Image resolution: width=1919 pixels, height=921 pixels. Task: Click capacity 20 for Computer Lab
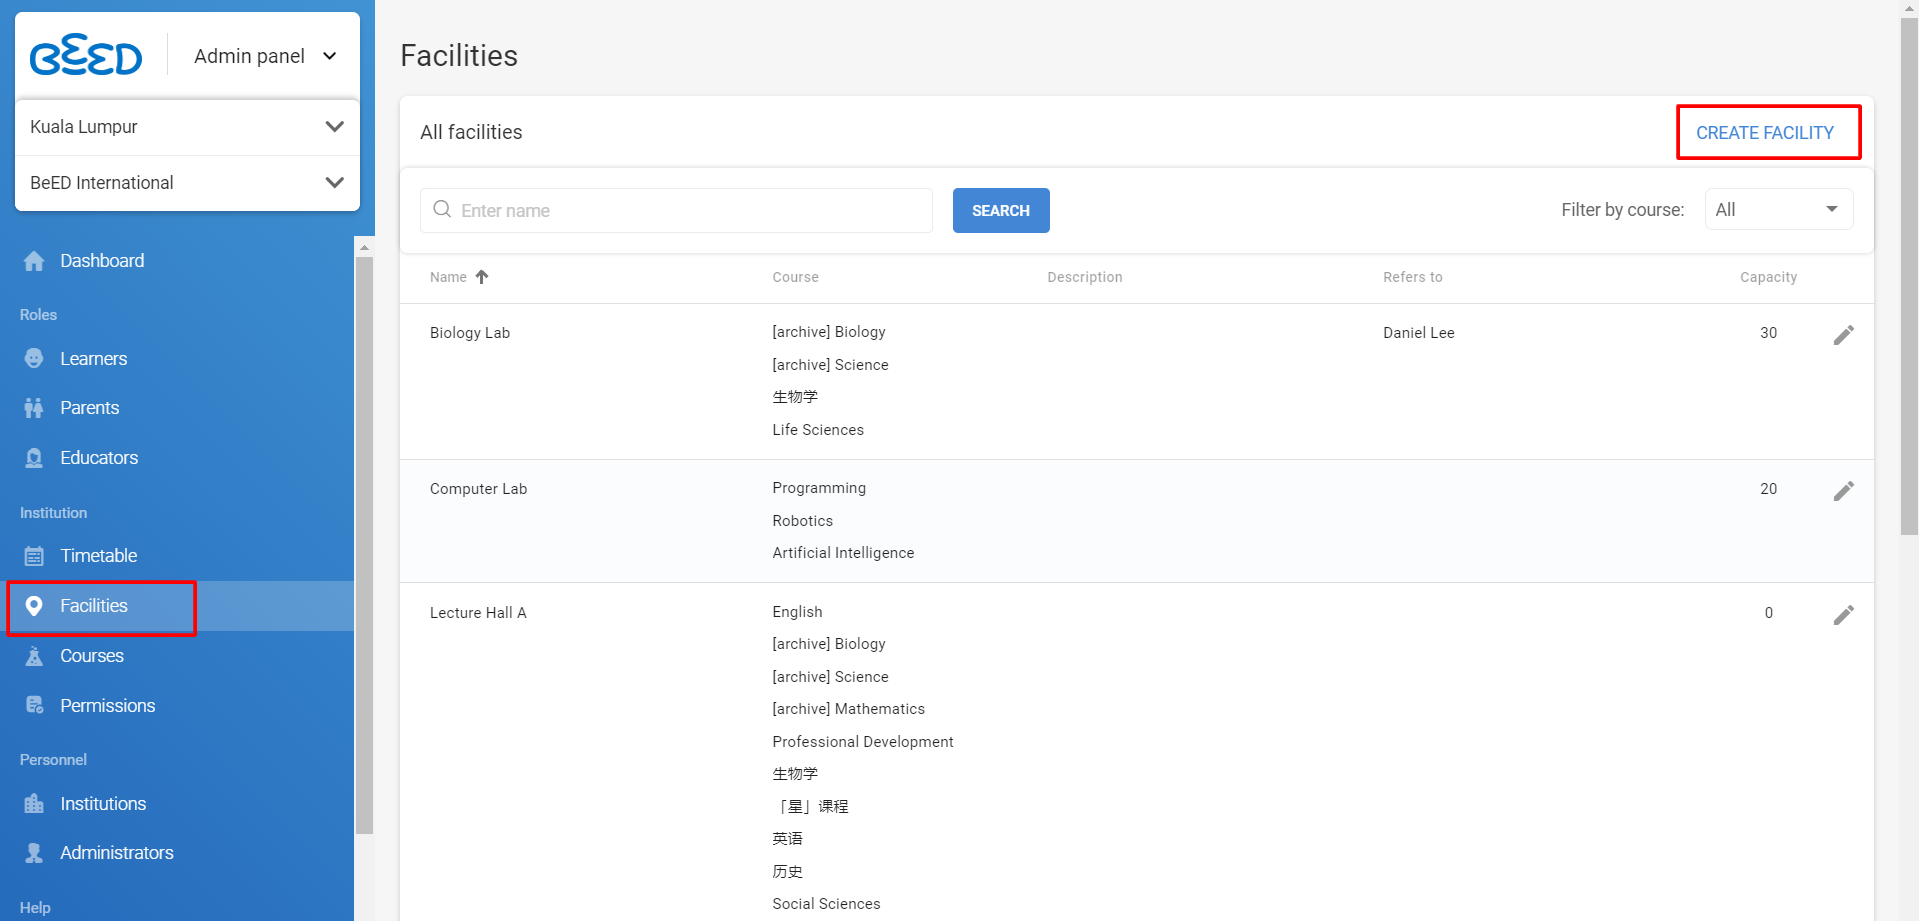[1768, 489]
